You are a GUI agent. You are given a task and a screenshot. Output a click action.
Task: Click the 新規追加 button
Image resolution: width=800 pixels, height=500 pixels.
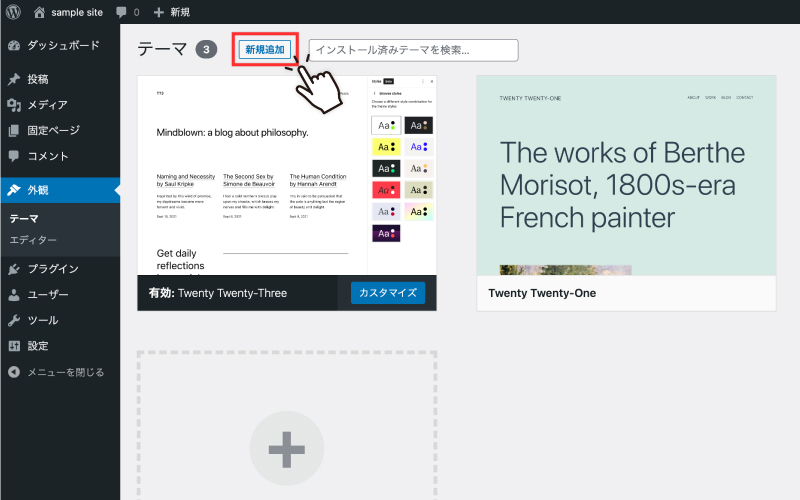point(265,49)
